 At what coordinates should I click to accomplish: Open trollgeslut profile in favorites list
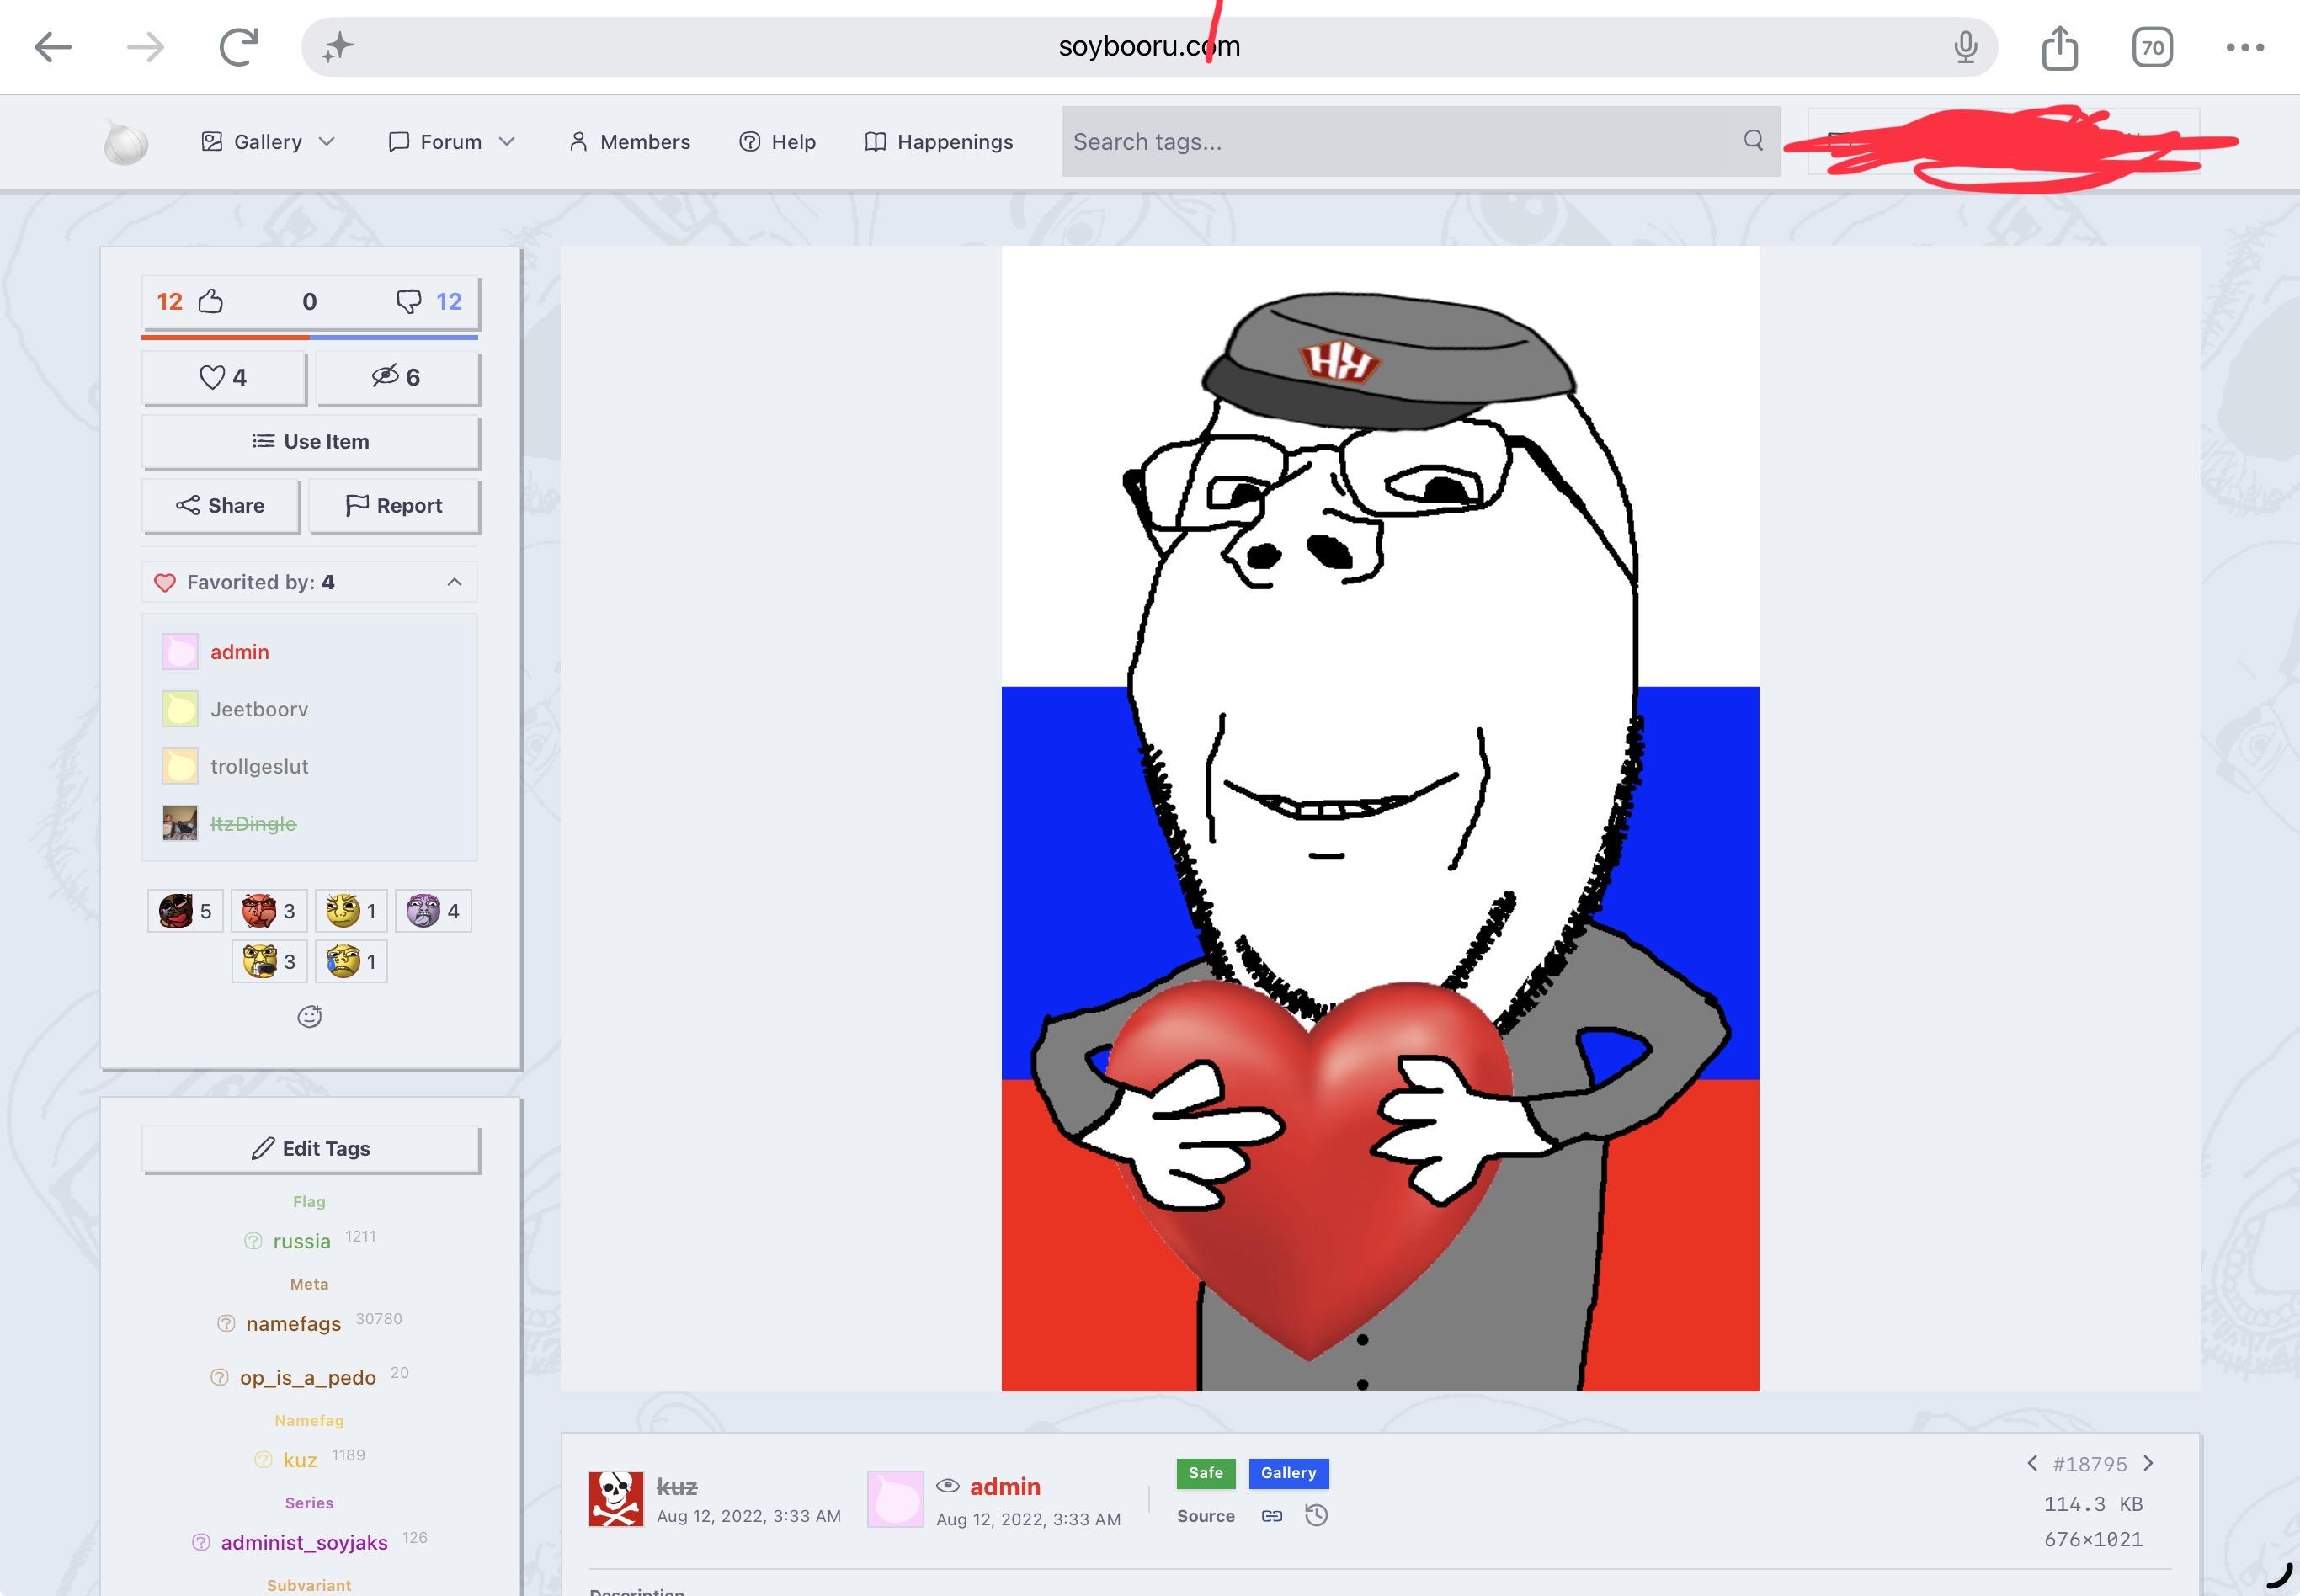coord(260,766)
